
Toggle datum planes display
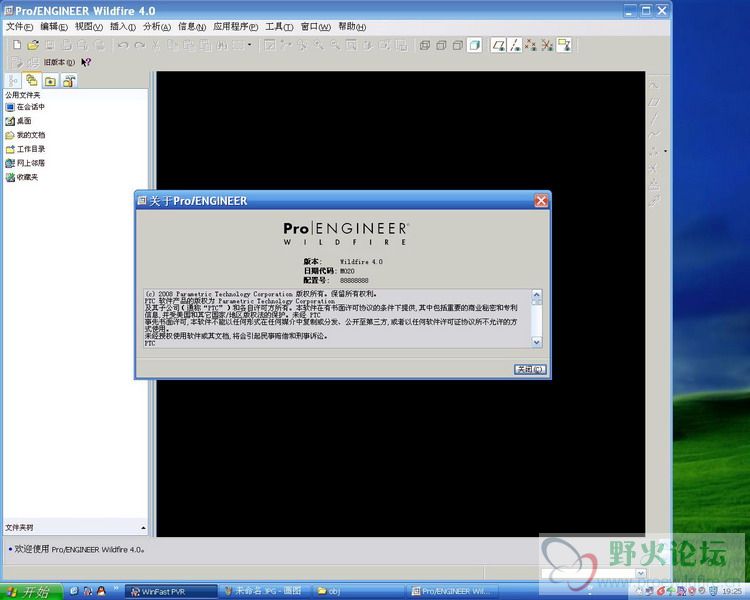(x=498, y=45)
